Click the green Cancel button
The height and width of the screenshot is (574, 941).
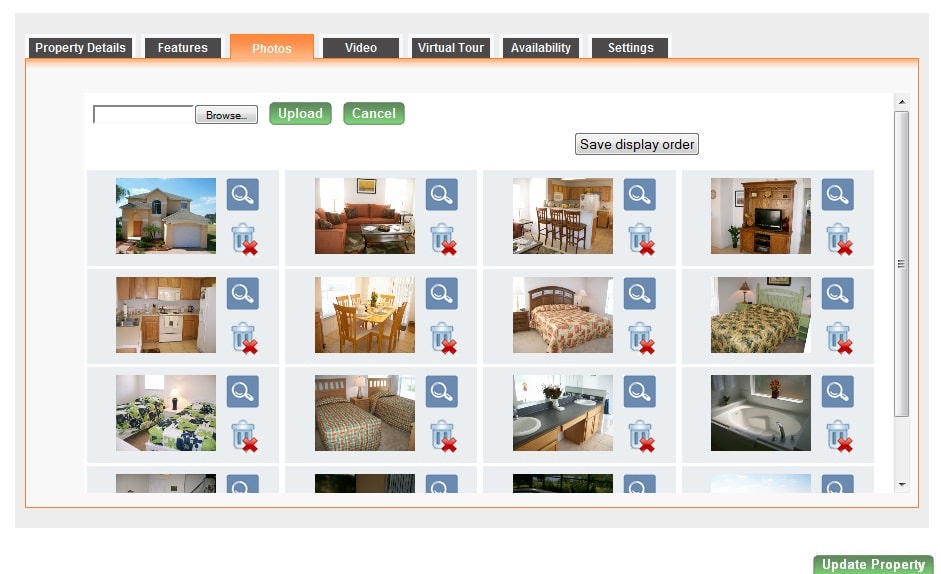coord(374,113)
